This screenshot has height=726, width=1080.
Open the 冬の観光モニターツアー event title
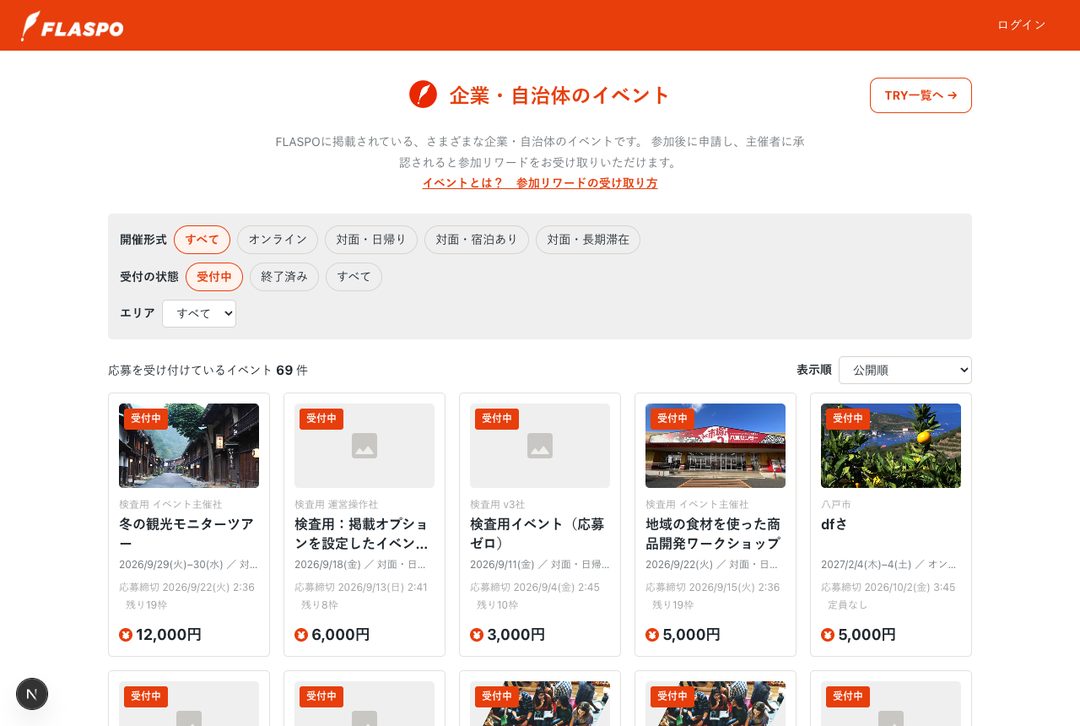point(187,534)
